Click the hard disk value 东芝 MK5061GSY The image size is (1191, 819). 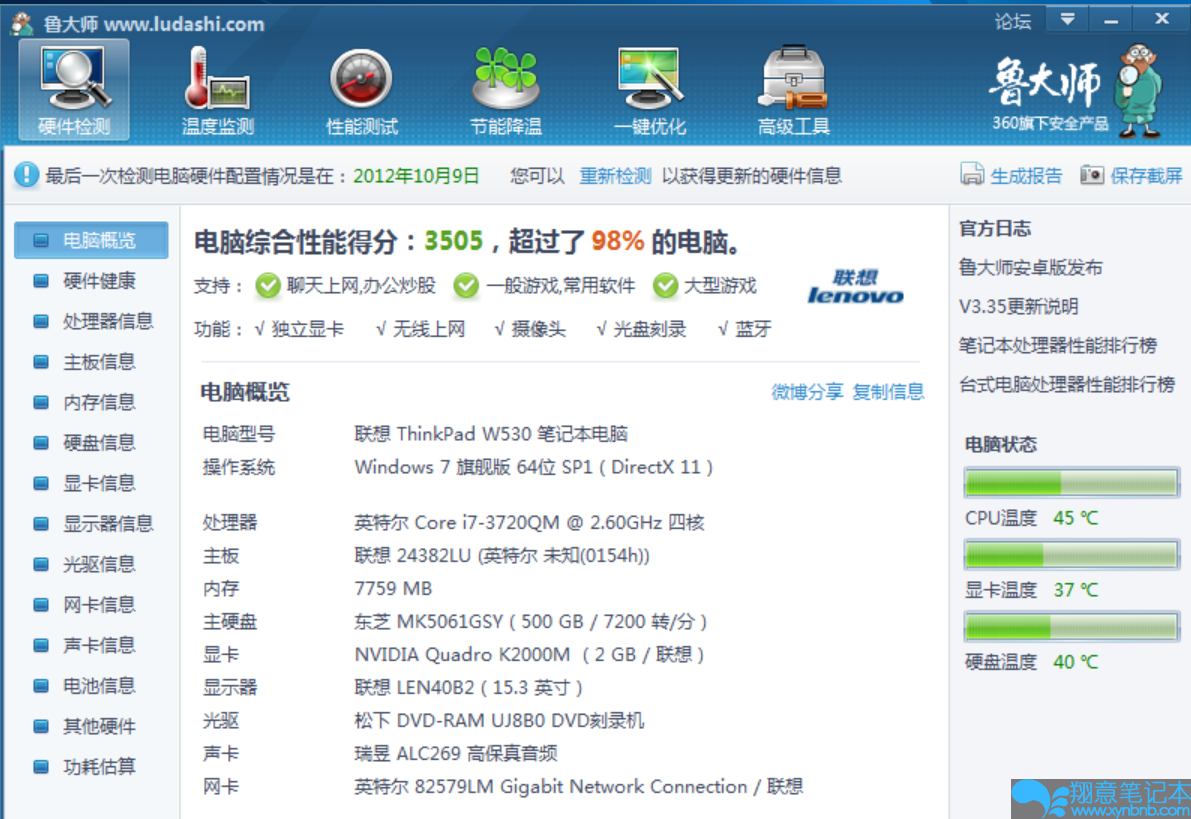tap(530, 622)
